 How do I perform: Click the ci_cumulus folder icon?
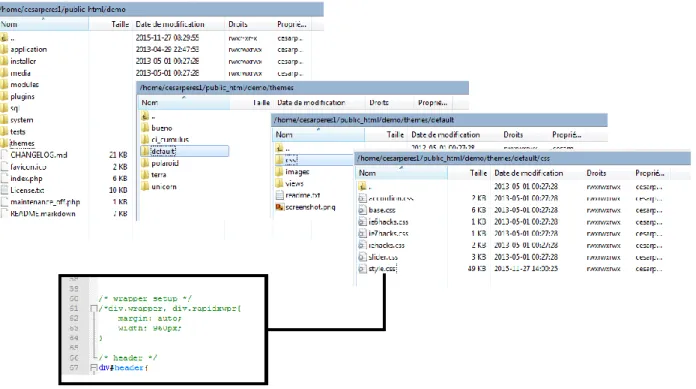[x=145, y=139]
